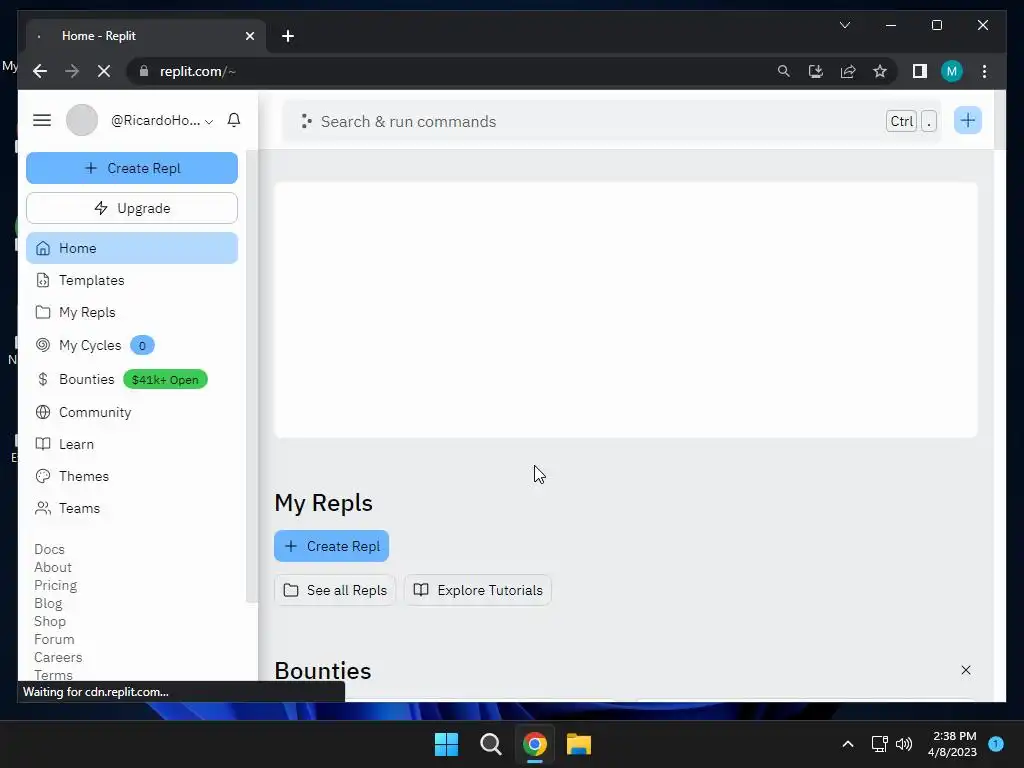Viewport: 1024px width, 768px height.
Task: Show hidden system tray icons
Action: [848, 744]
